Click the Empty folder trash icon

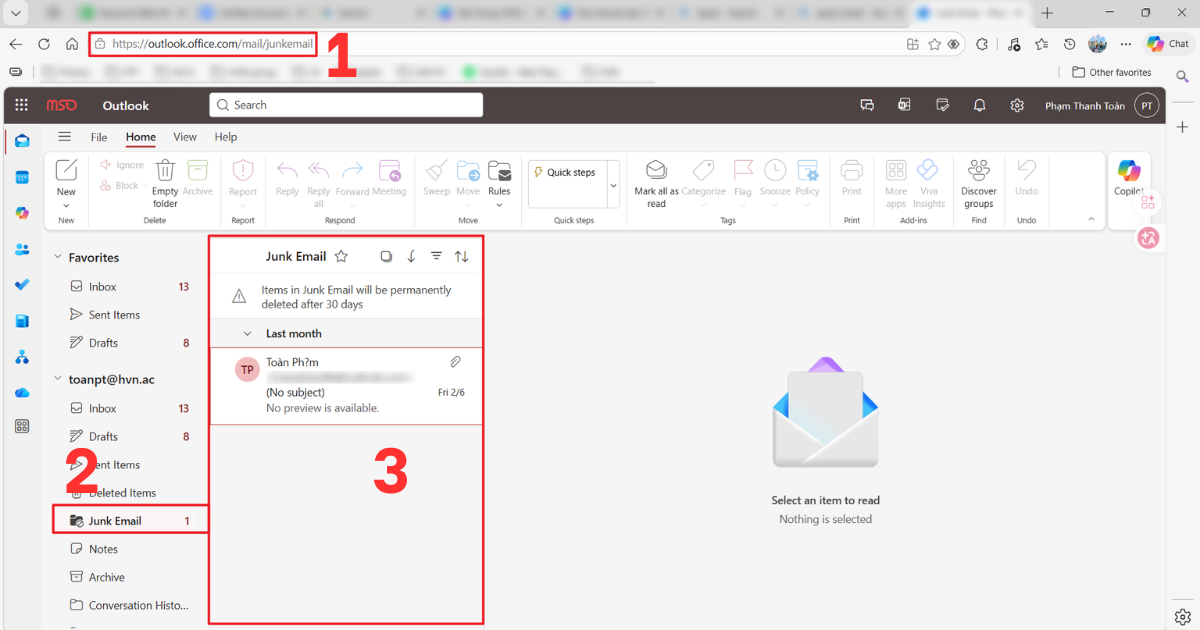(165, 172)
